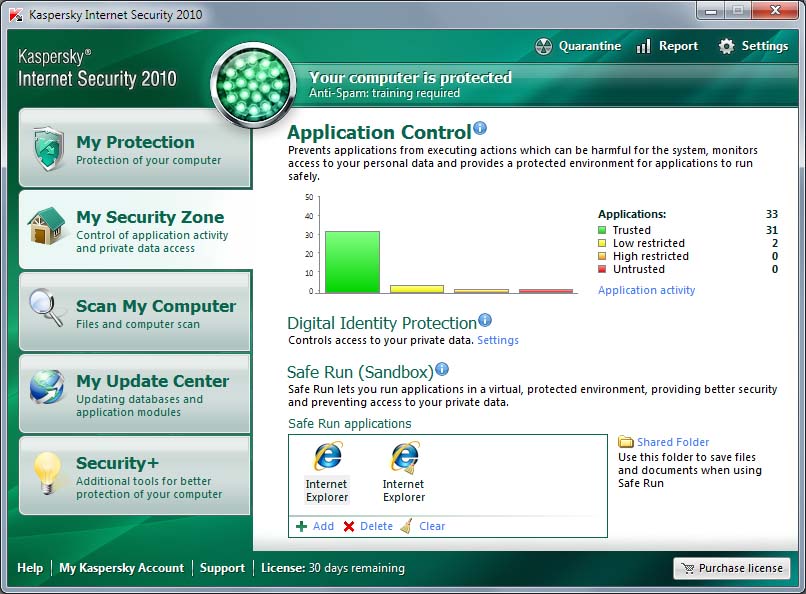Open Settings link under Digital Identity Protection
The height and width of the screenshot is (594, 806).
point(498,340)
